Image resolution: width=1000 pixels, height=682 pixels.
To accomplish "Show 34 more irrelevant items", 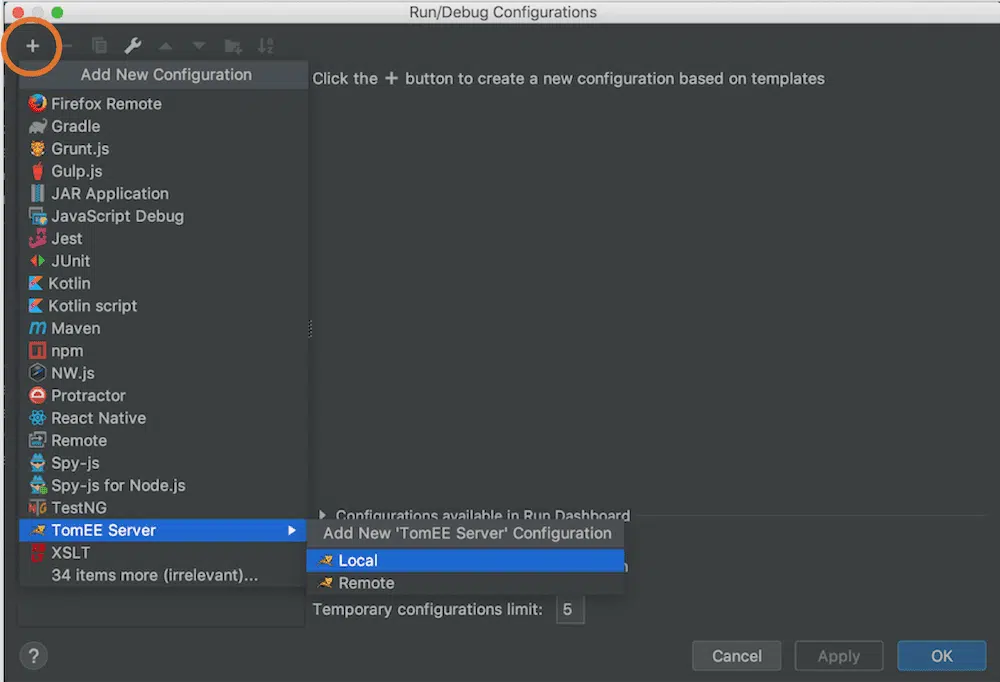I will pos(154,575).
